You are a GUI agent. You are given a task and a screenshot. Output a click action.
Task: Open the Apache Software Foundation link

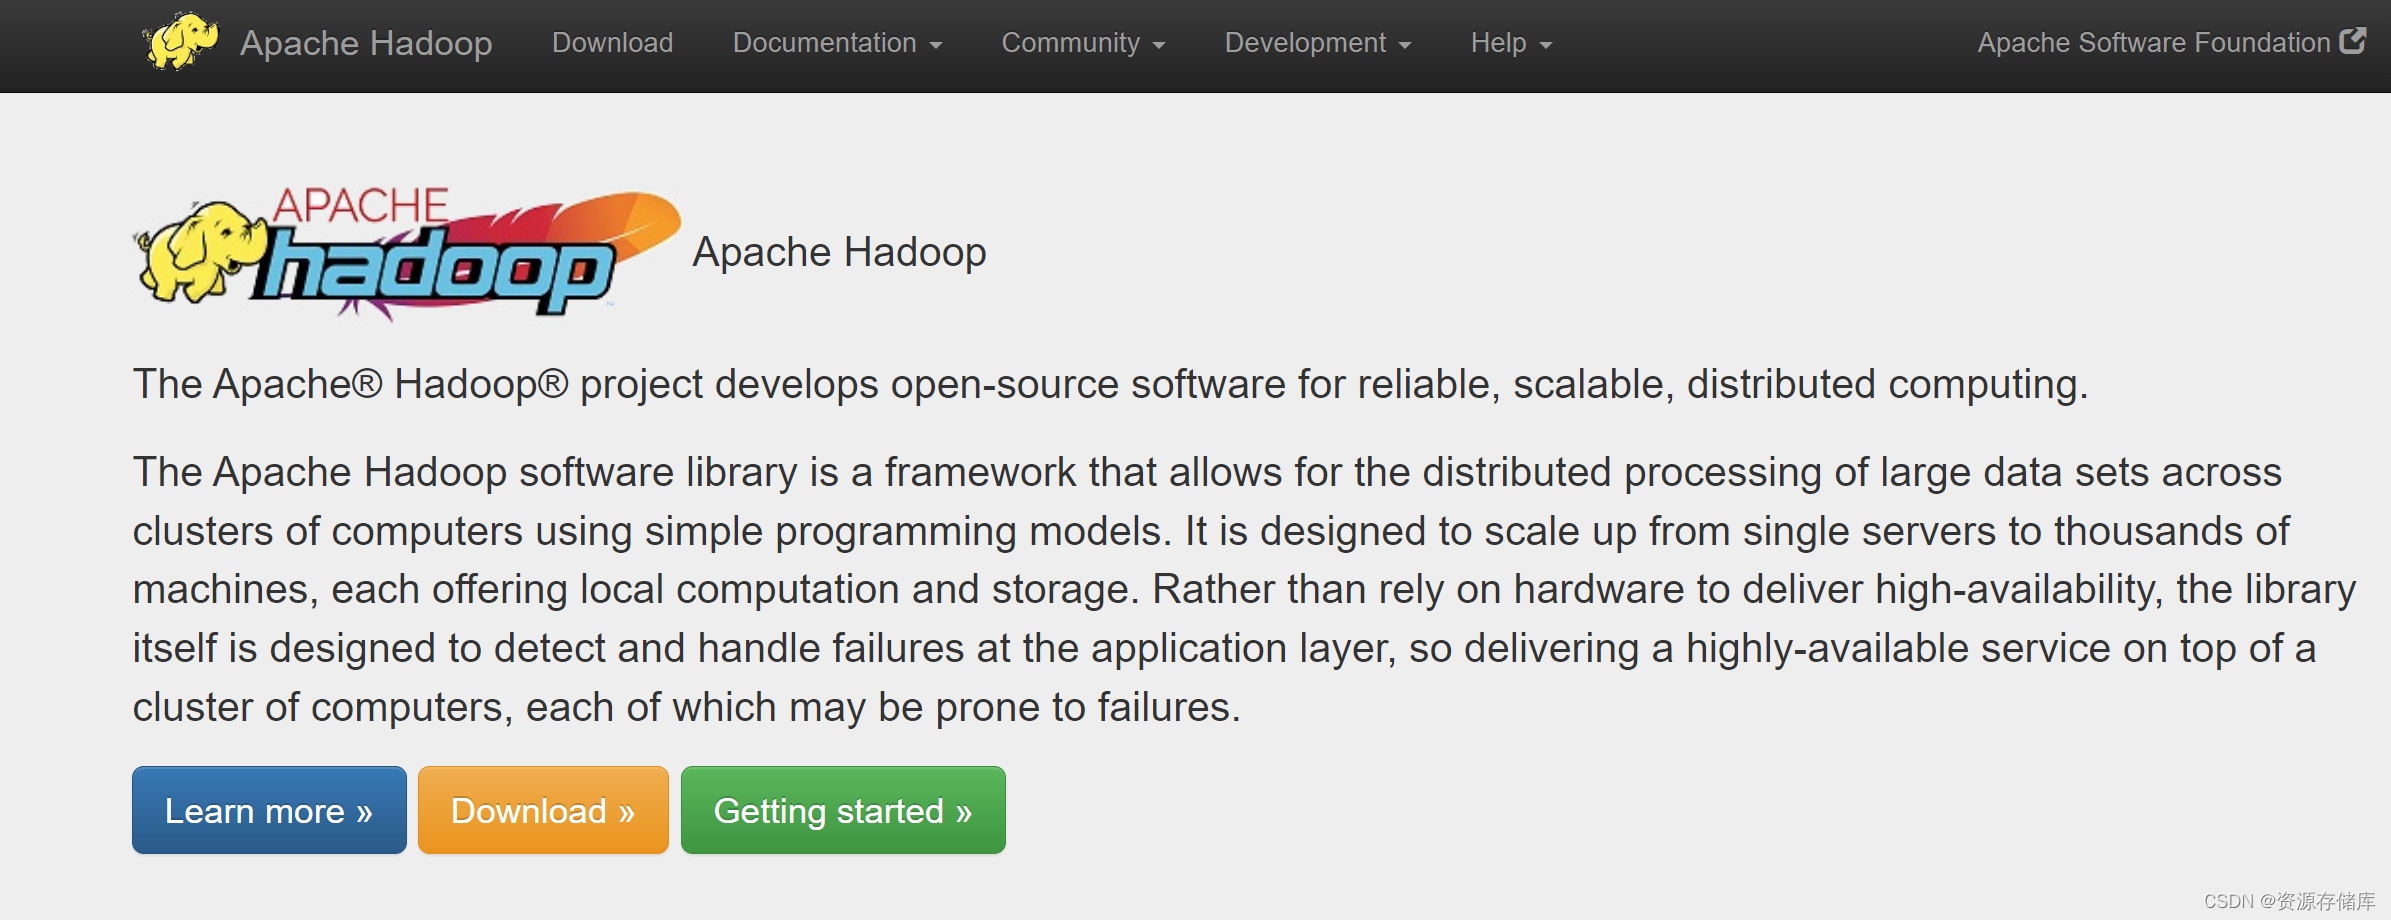tap(2151, 42)
